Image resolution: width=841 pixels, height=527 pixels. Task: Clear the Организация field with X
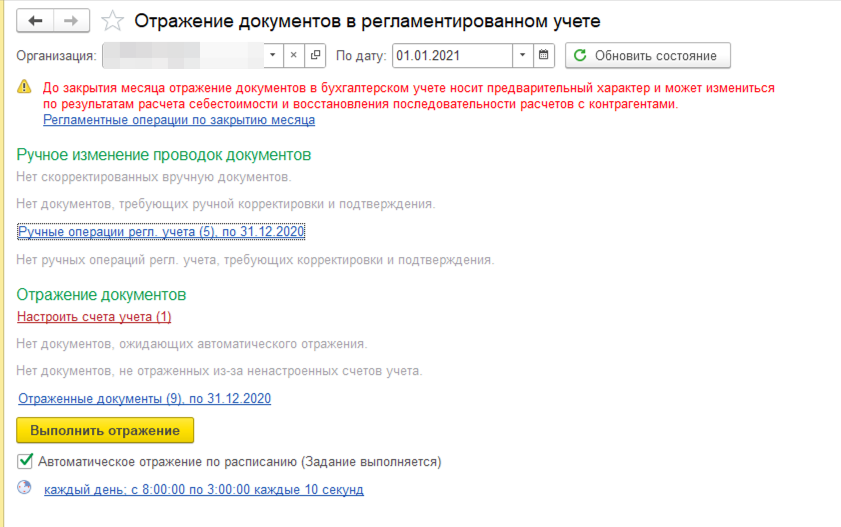[295, 55]
